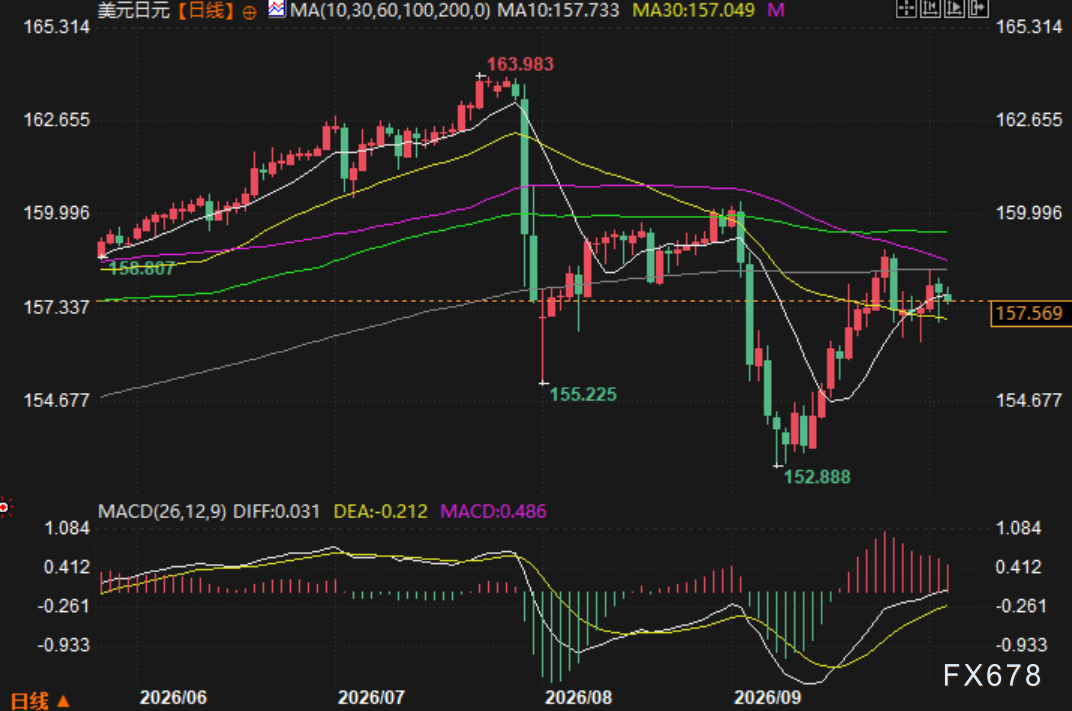Click the range-with-play-arrow chart tool icon

coord(954,8)
